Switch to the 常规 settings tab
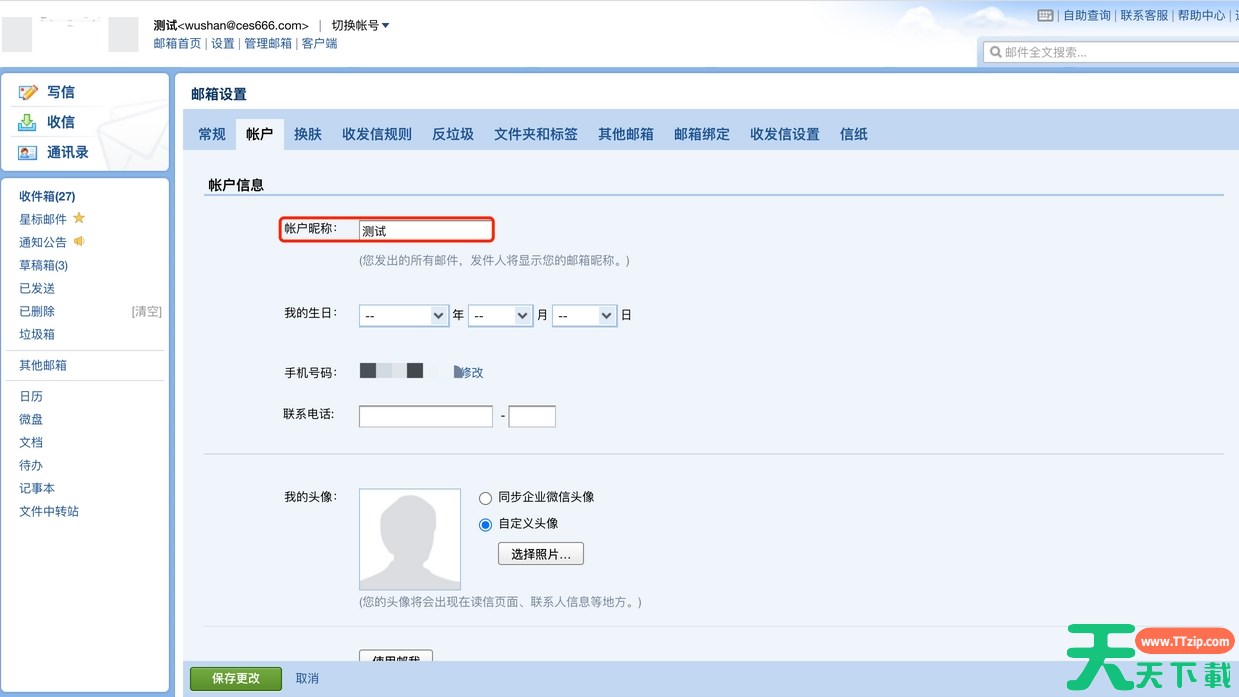Image resolution: width=1239 pixels, height=697 pixels. (211, 133)
